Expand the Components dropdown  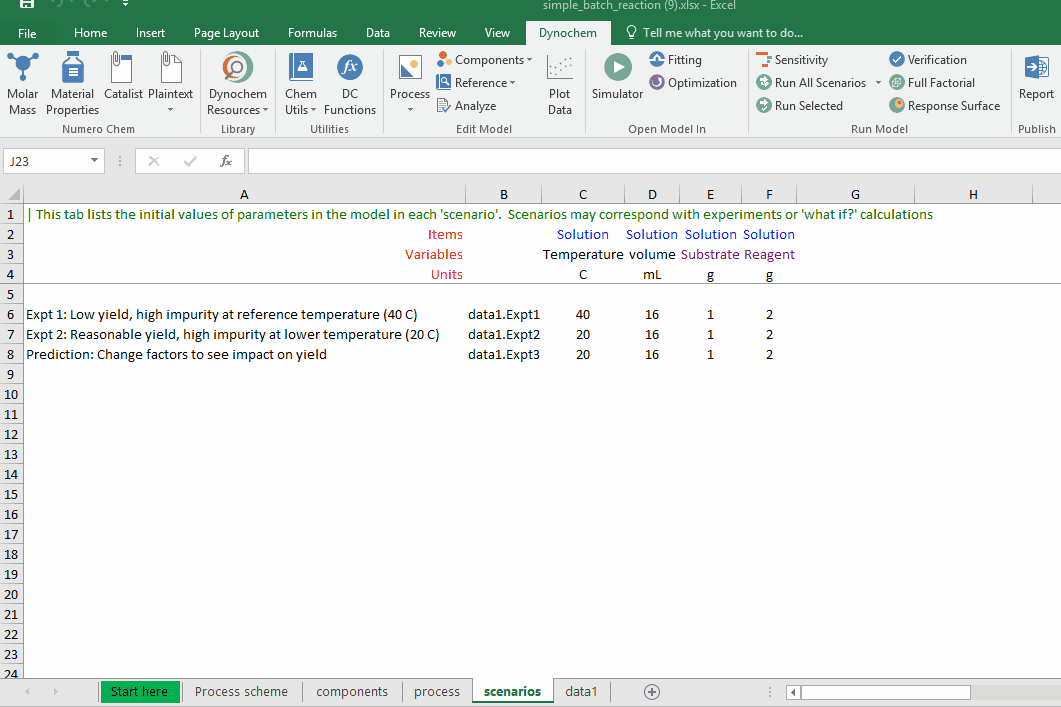coord(485,60)
